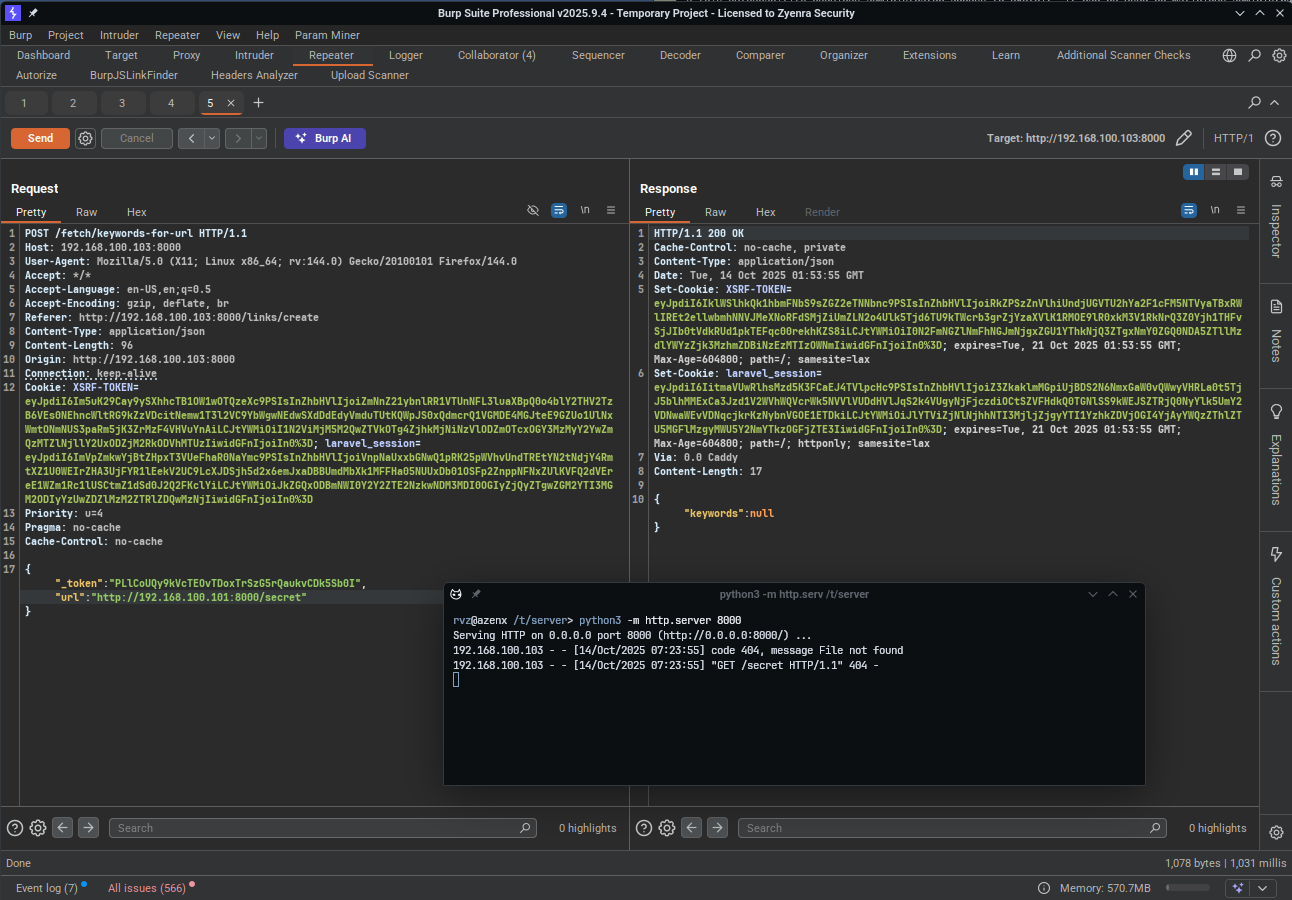The width and height of the screenshot is (1292, 900).
Task: Open the Explanations side panel
Action: [1276, 454]
